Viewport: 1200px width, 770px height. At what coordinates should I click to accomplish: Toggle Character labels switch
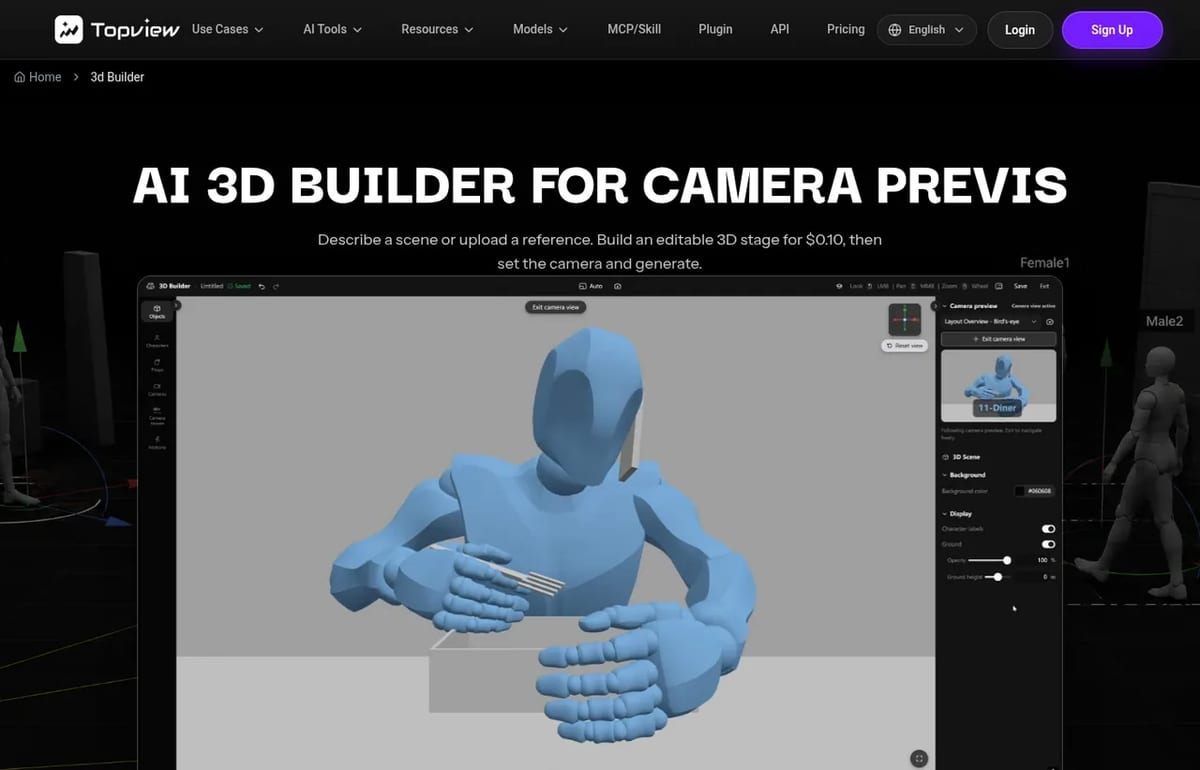1048,529
